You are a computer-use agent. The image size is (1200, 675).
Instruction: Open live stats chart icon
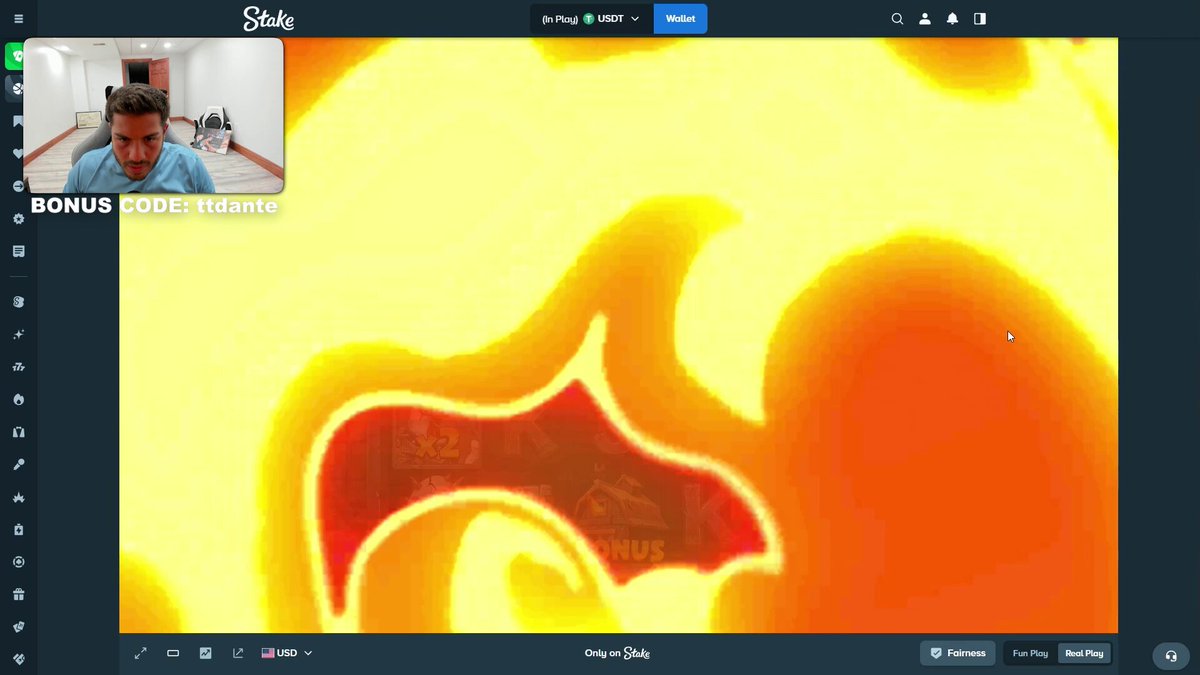(x=205, y=653)
